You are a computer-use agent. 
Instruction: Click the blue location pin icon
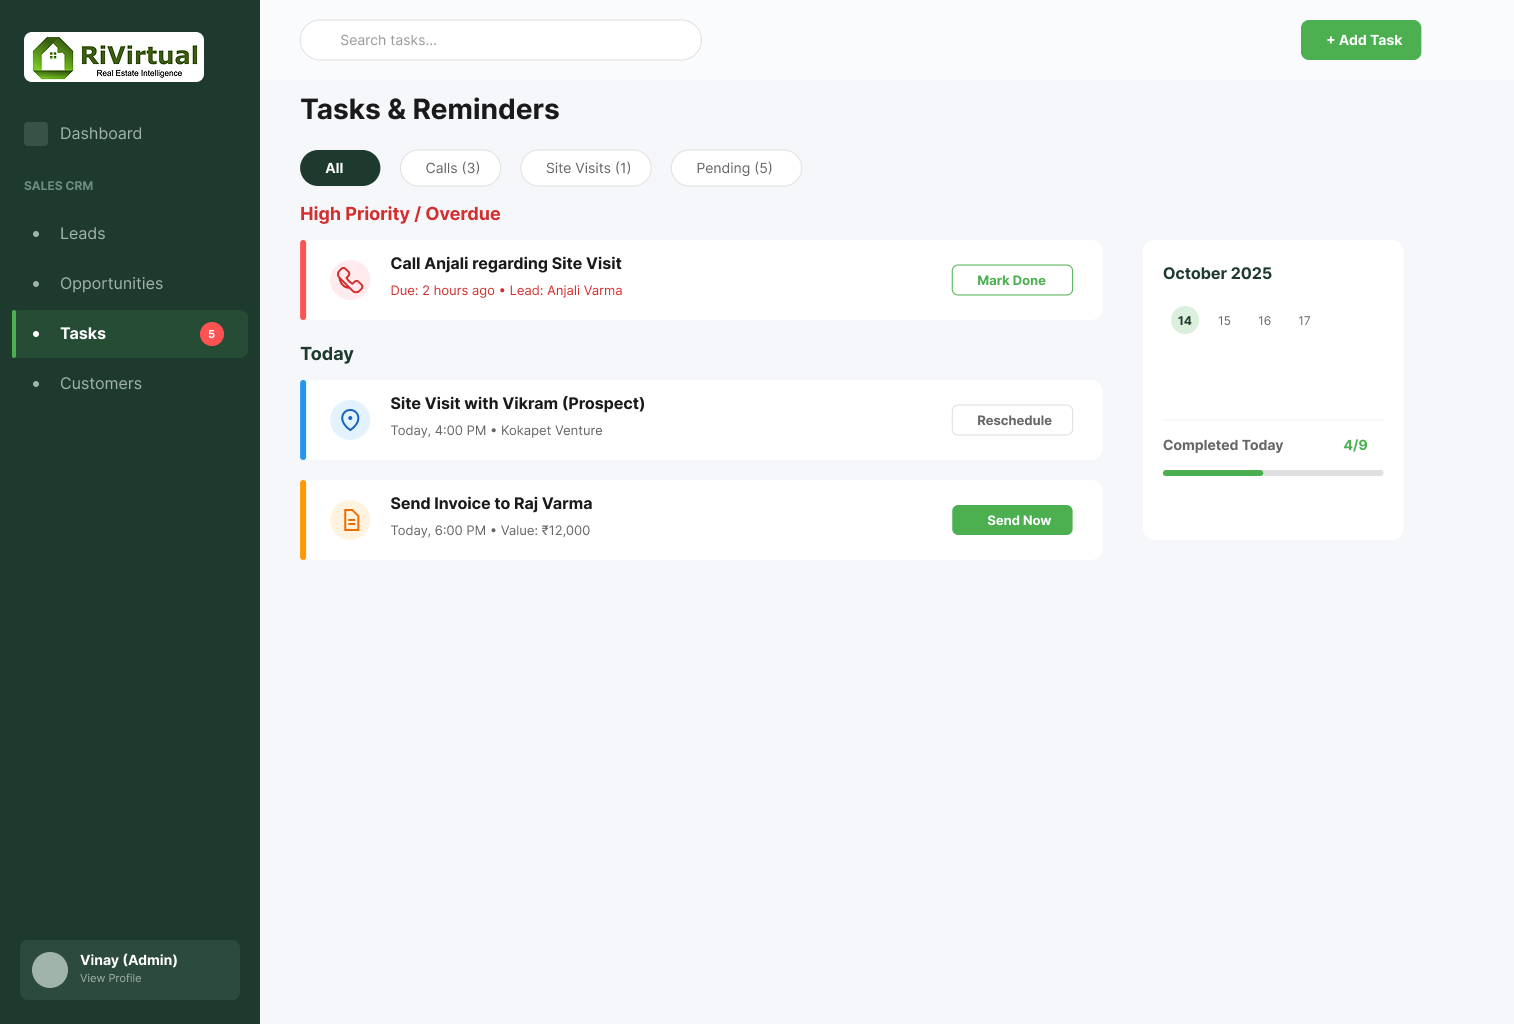350,420
